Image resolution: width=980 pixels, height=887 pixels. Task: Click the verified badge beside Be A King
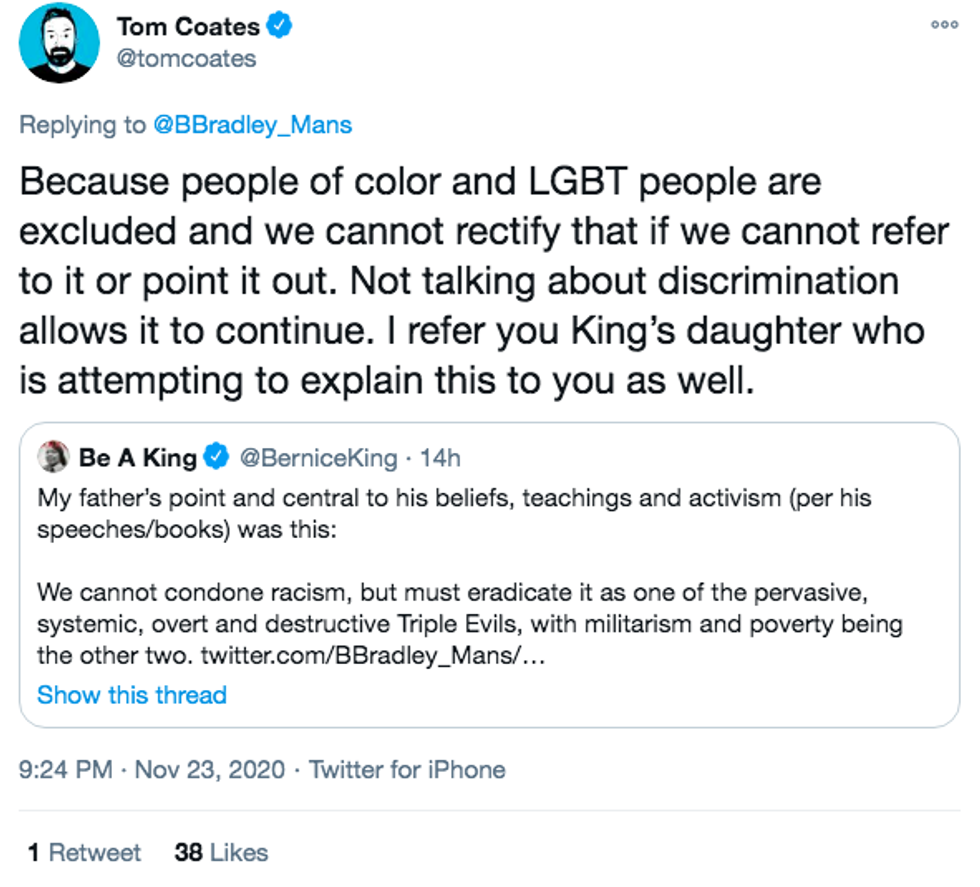click(x=216, y=458)
